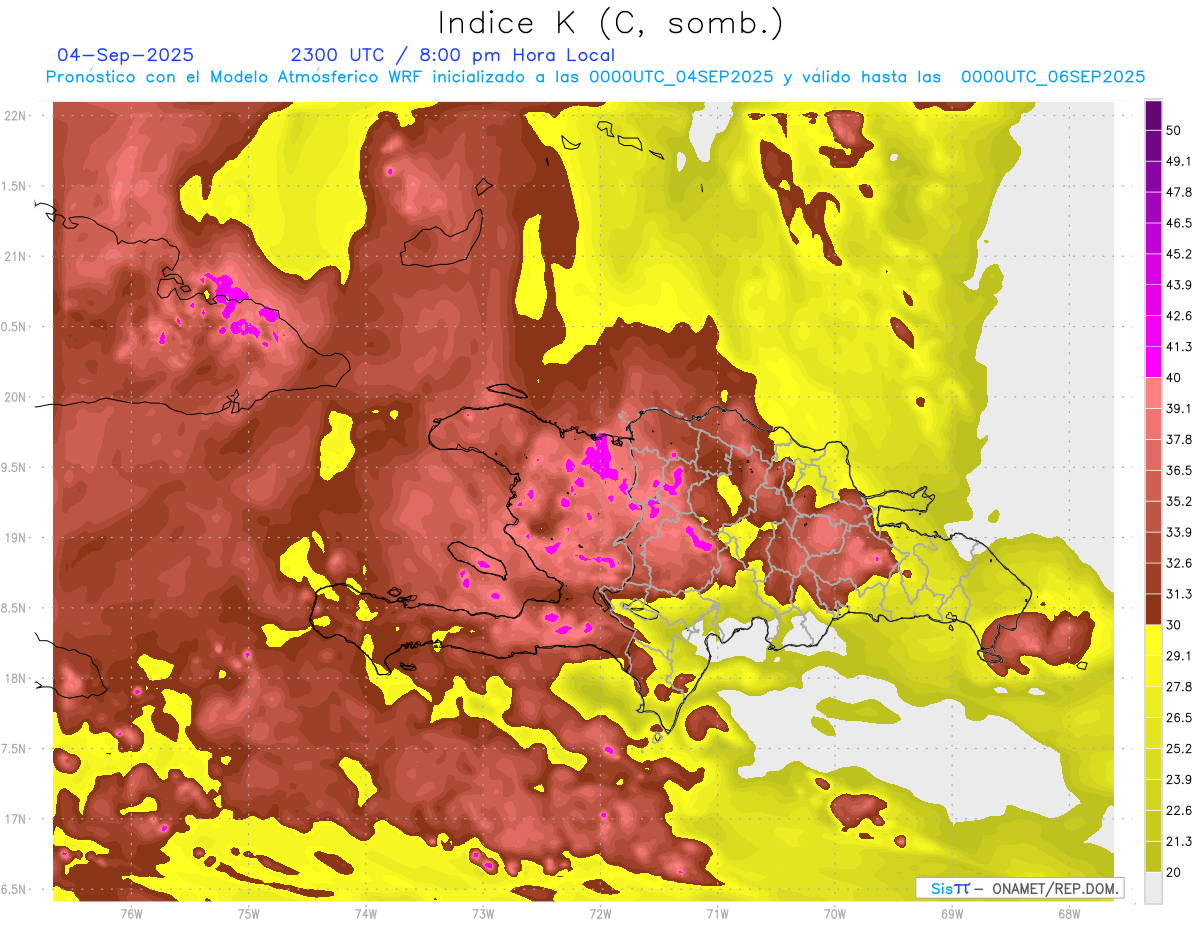
Task: Click the 30 value label on colorbar
Action: pos(1174,625)
